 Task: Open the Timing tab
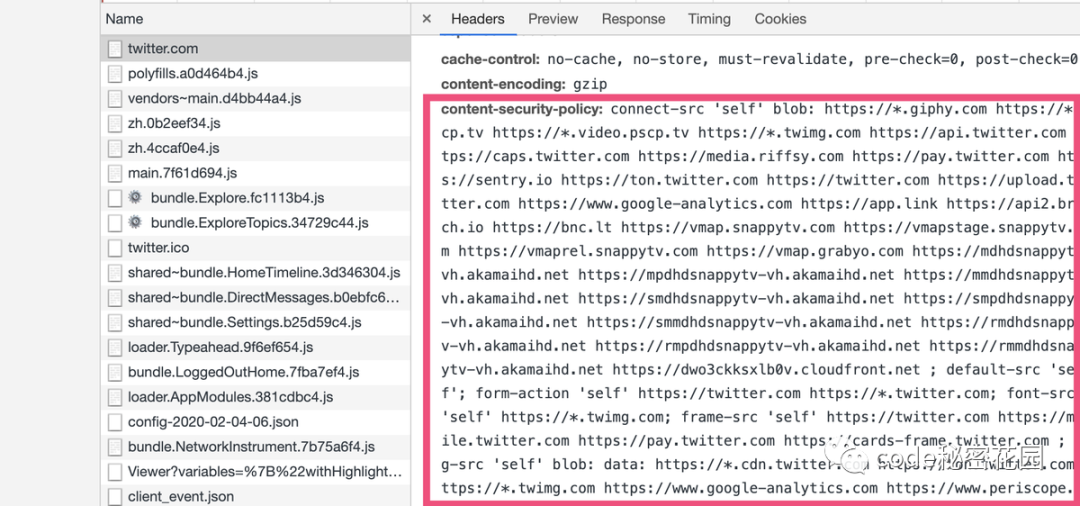click(709, 19)
